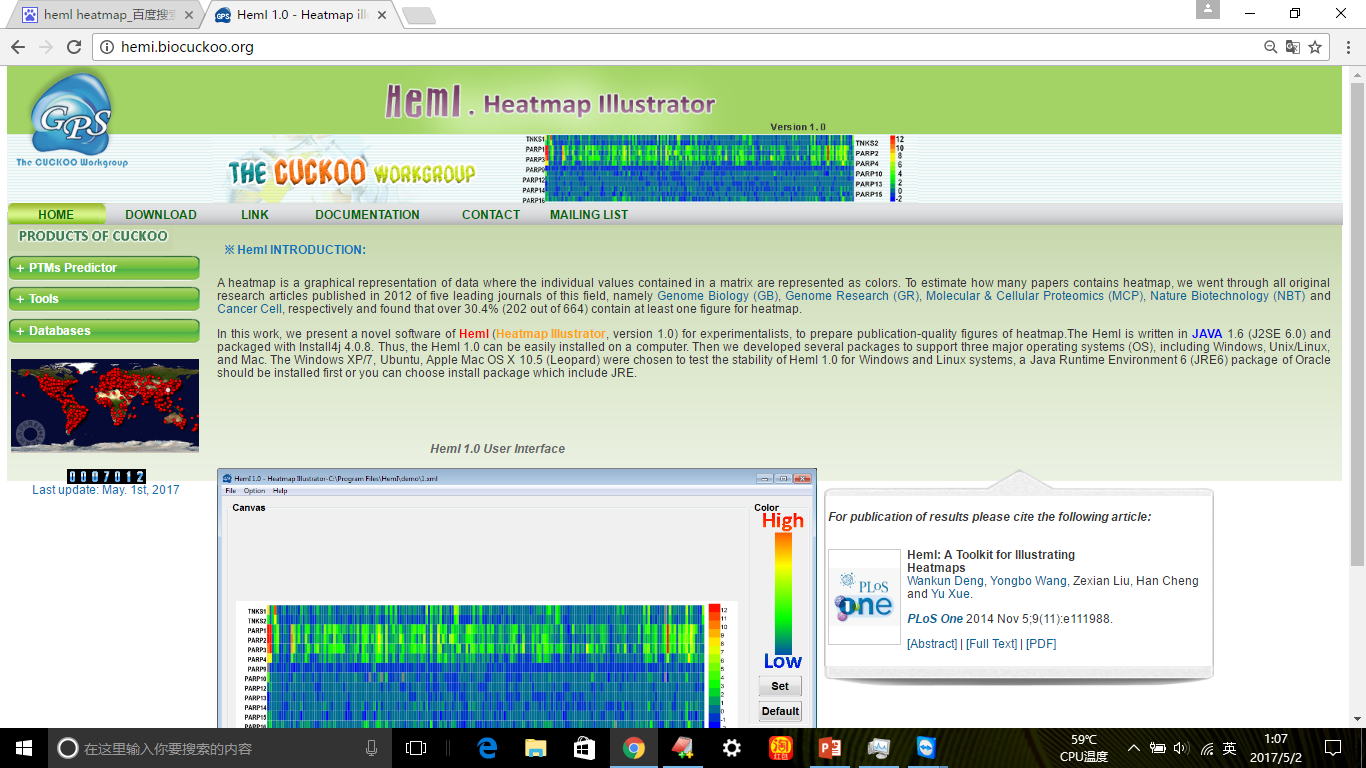Open the Wi-Fi network tray icon
Viewport: 1366px width, 768px height.
[1207, 748]
